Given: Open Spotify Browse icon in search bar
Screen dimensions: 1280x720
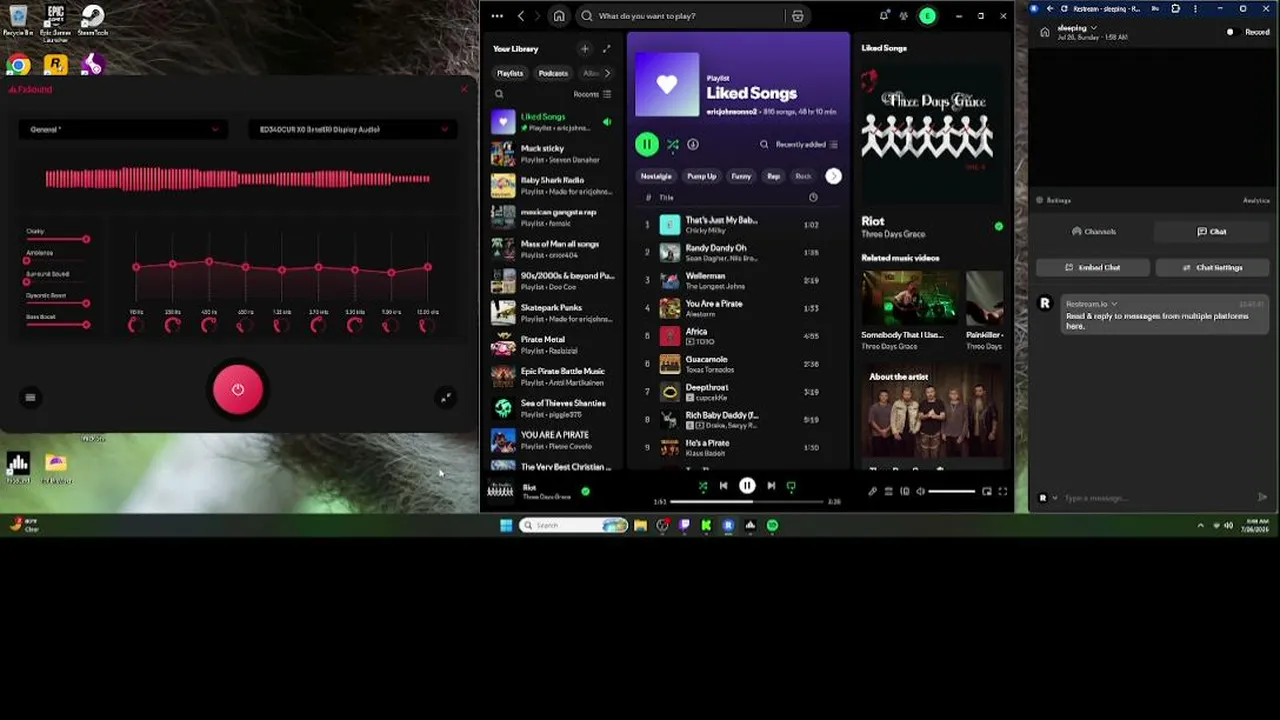Looking at the screenshot, I should coord(797,16).
